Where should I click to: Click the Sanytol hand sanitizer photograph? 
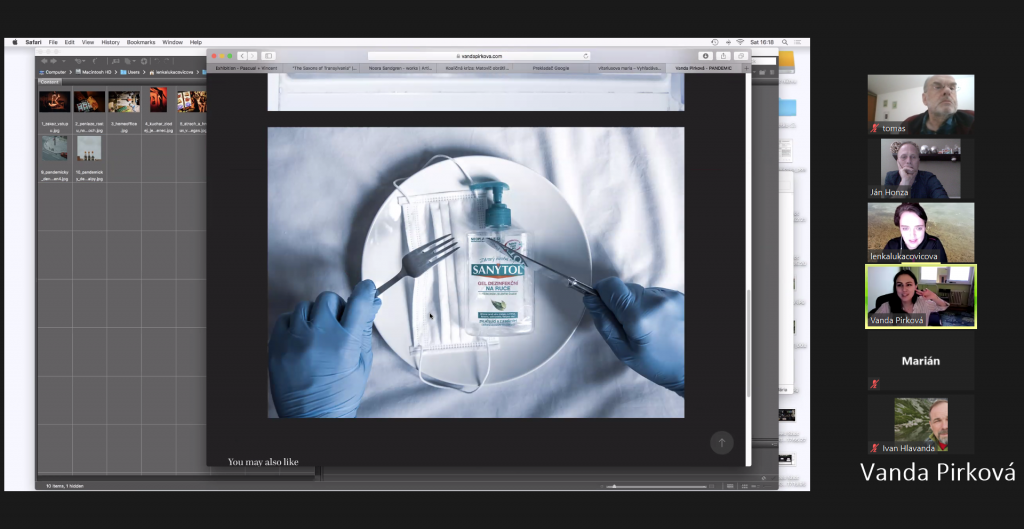[476, 272]
